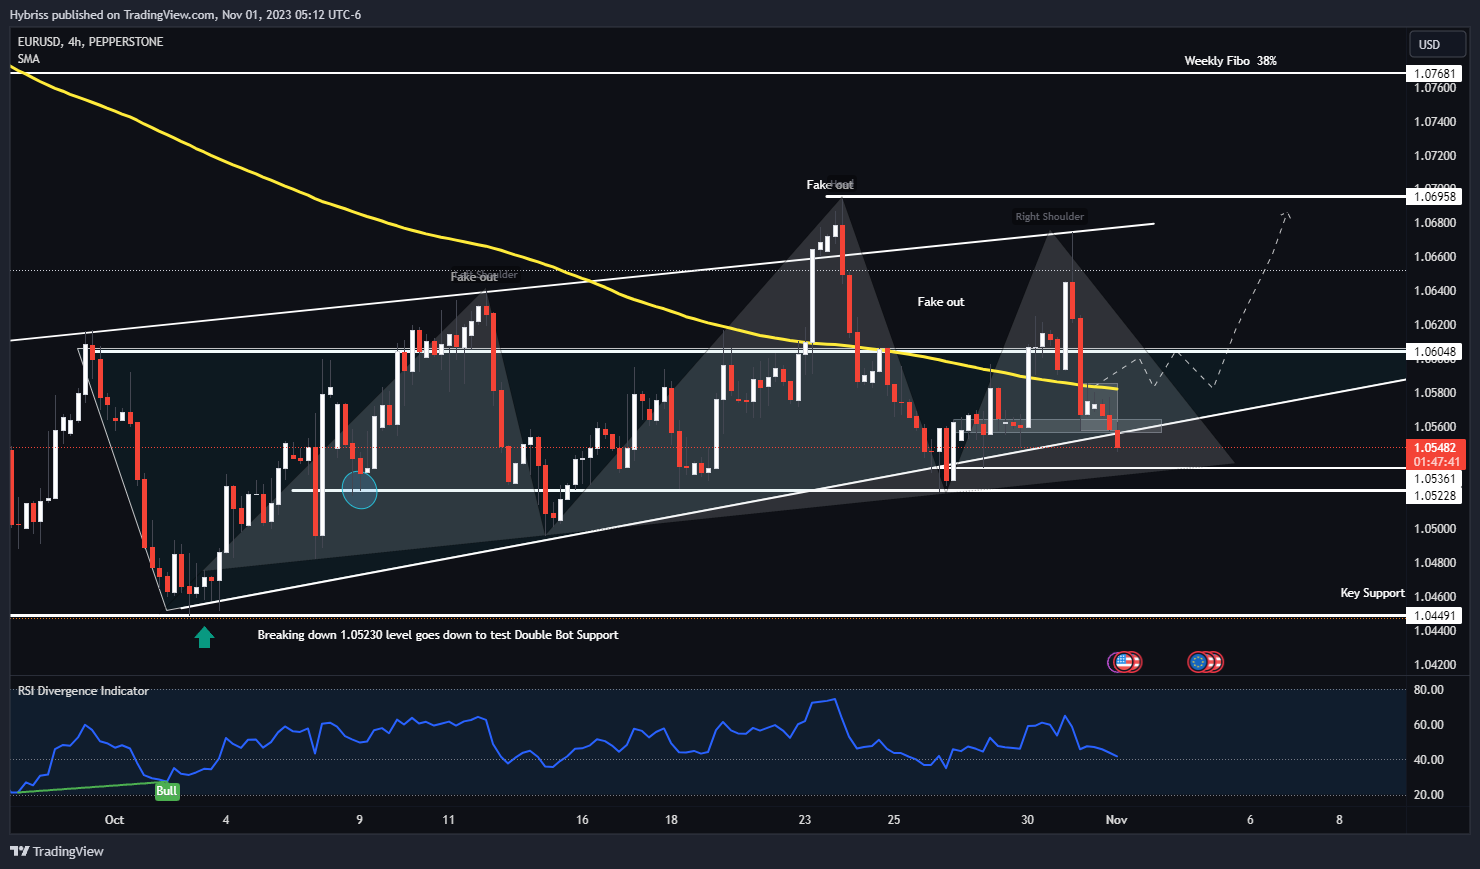Viewport: 1480px width, 869px height.
Task: Click the 20.00 RSI axis value
Action: tap(1428, 795)
